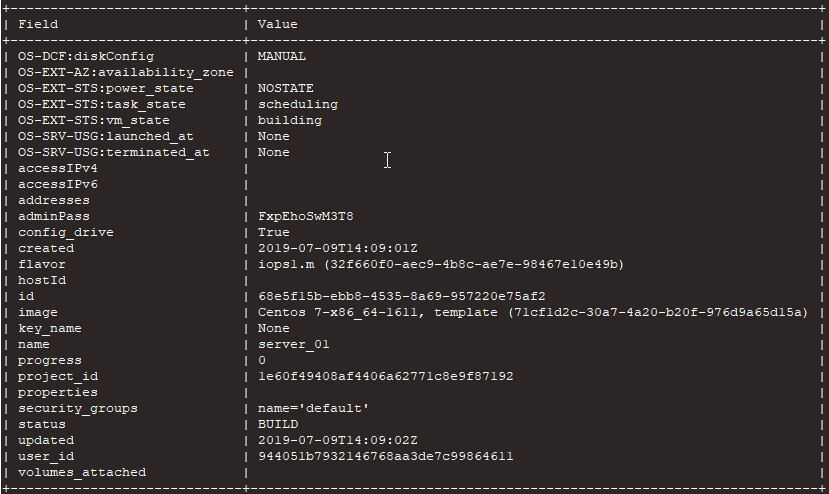This screenshot has width=829, height=494.
Task: Click the user_id value starting 944051b7
Action: (386, 456)
